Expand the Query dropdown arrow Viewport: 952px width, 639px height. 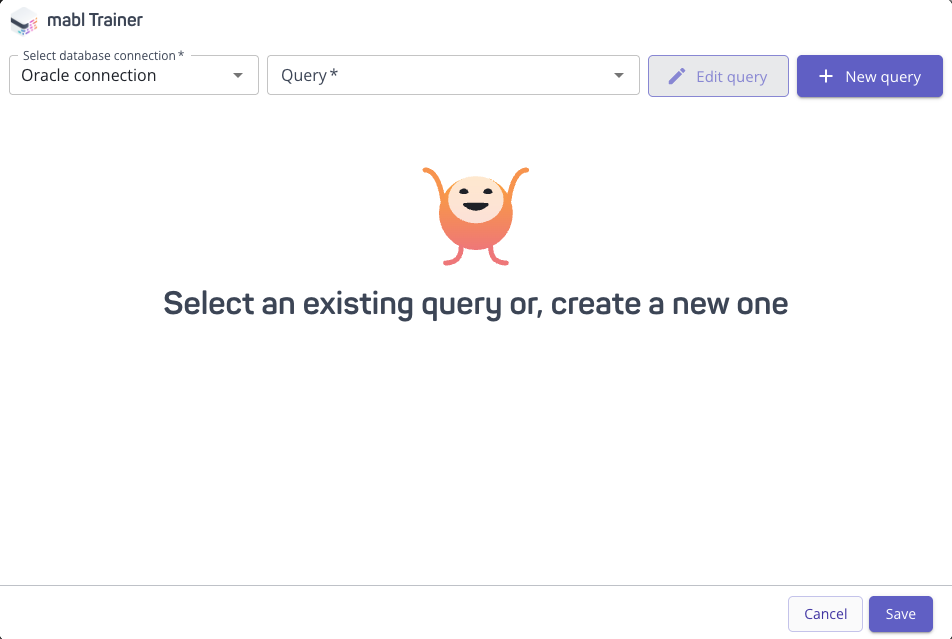pyautogui.click(x=619, y=76)
